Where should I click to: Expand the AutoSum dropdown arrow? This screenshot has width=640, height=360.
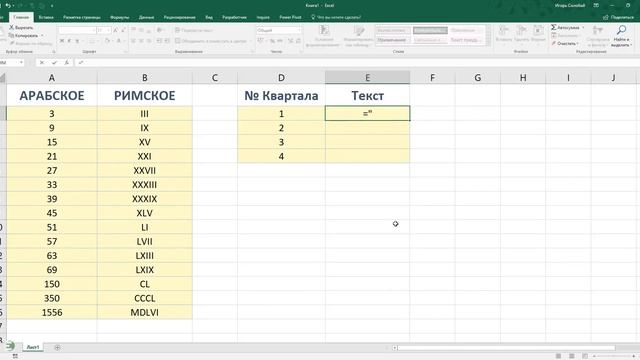click(583, 27)
